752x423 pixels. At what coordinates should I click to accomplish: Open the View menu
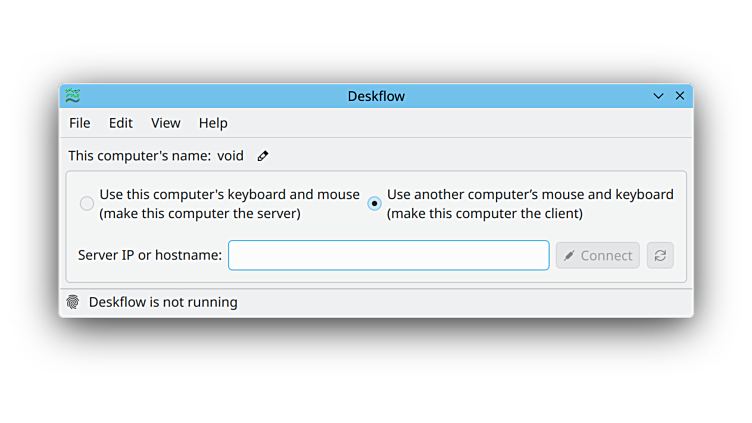166,123
